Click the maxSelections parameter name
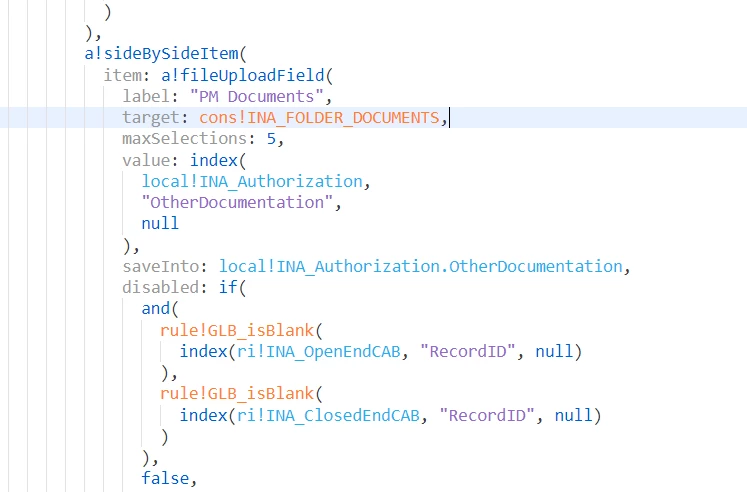Screen dimensions: 747x492 tap(185, 139)
